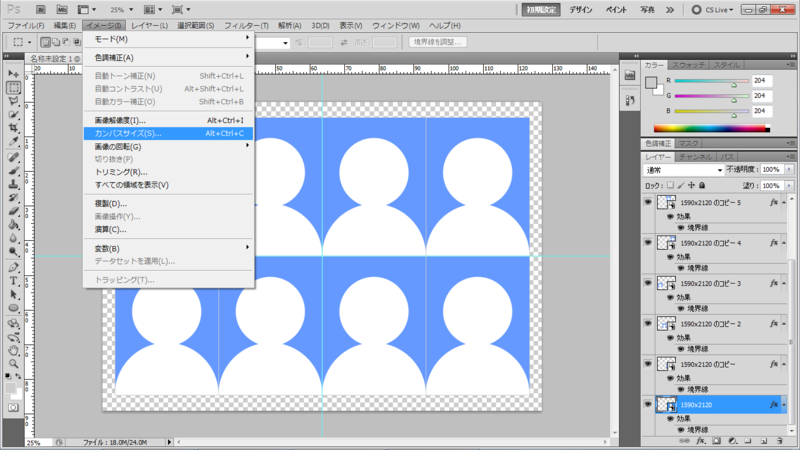
Task: Choose トリミング(R)... menu entry
Action: pos(168,172)
